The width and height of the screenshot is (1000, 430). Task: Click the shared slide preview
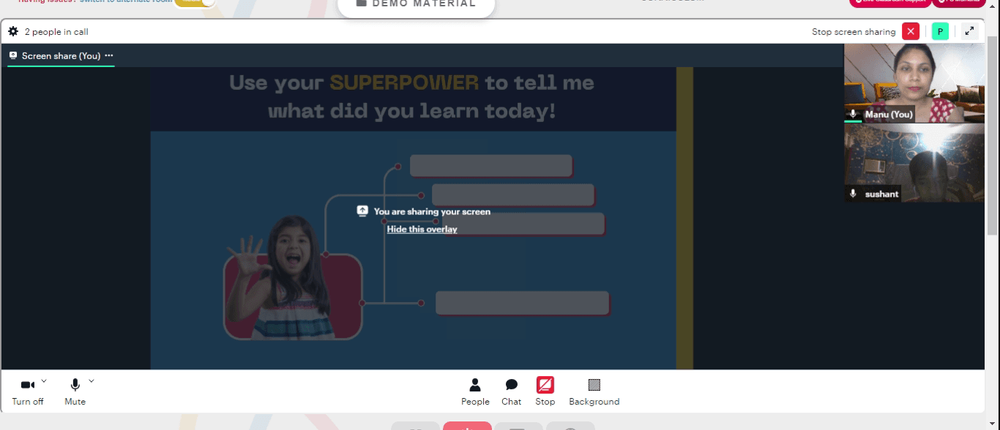(421, 218)
